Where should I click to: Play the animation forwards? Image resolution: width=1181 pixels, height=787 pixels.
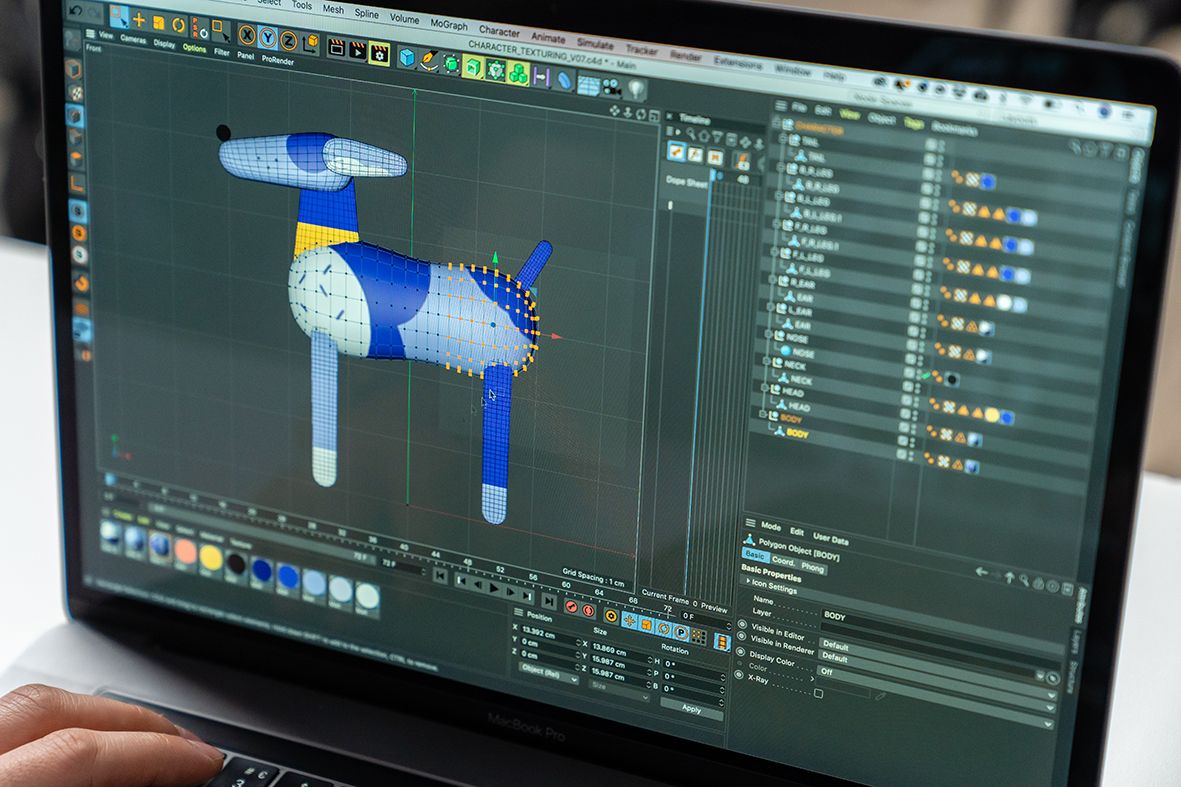point(494,588)
